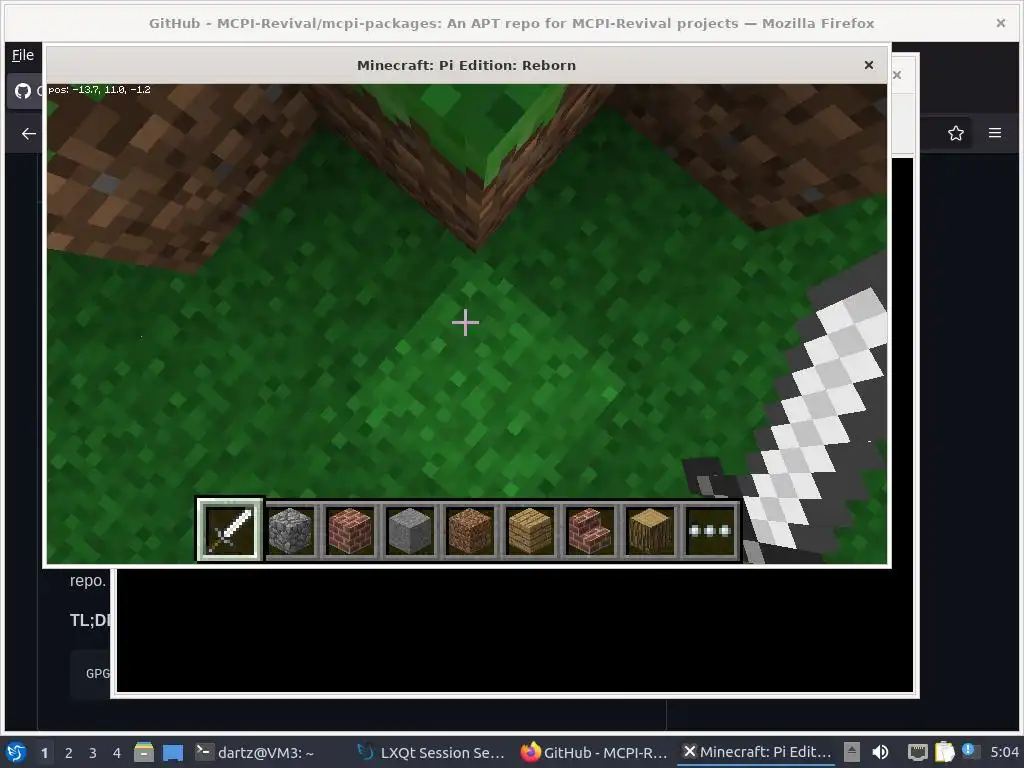1024x768 pixels.
Task: Open Firefox hamburger application menu
Action: [x=995, y=133]
